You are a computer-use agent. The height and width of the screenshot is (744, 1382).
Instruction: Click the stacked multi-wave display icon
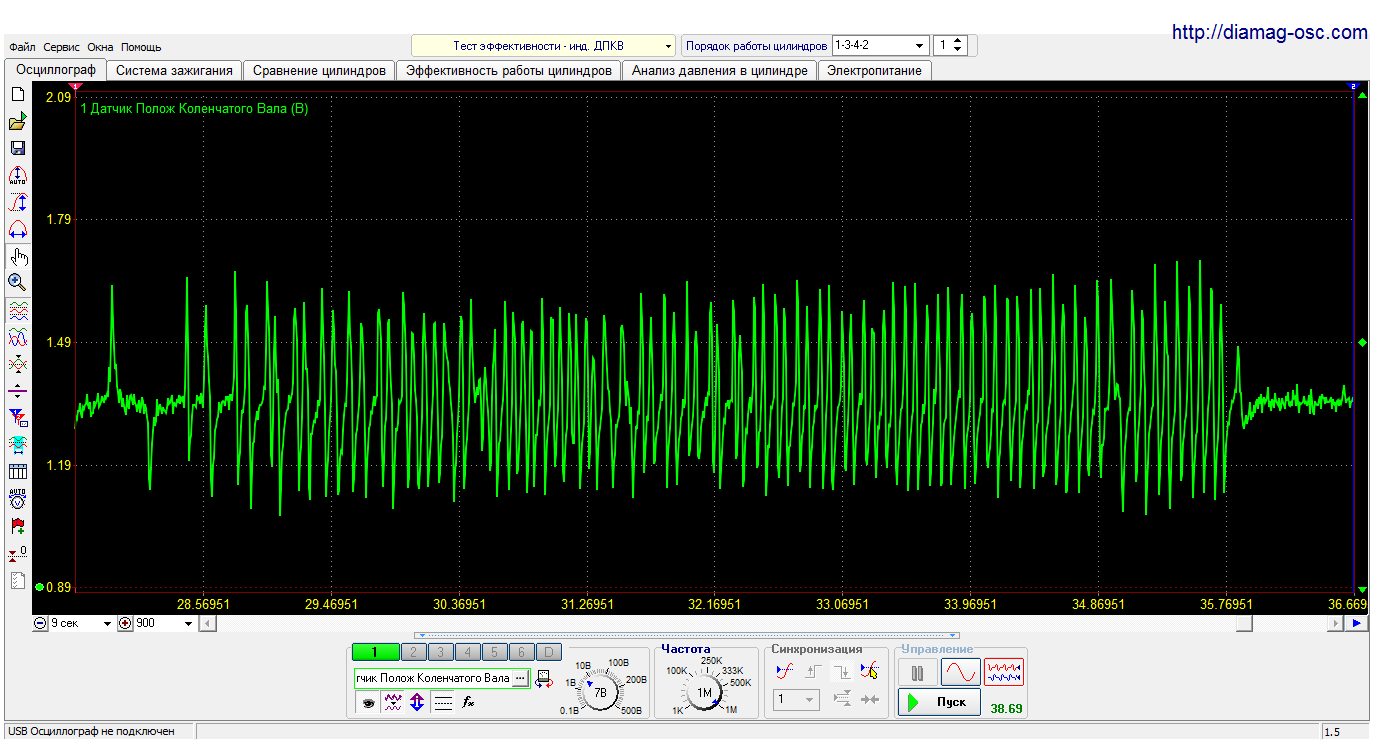17,311
